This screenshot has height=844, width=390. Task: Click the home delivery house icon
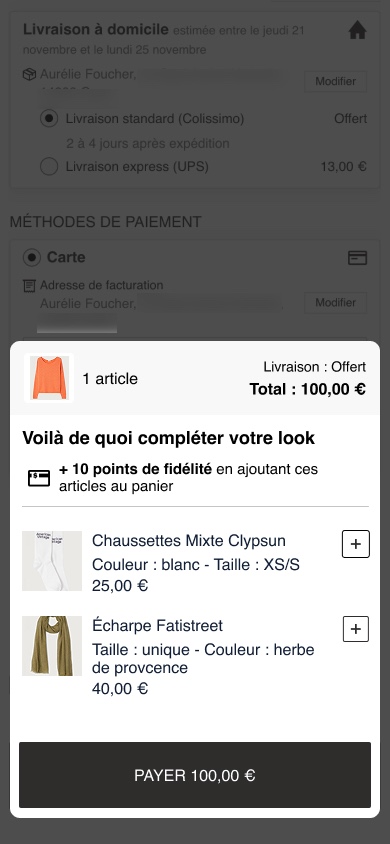point(357,31)
